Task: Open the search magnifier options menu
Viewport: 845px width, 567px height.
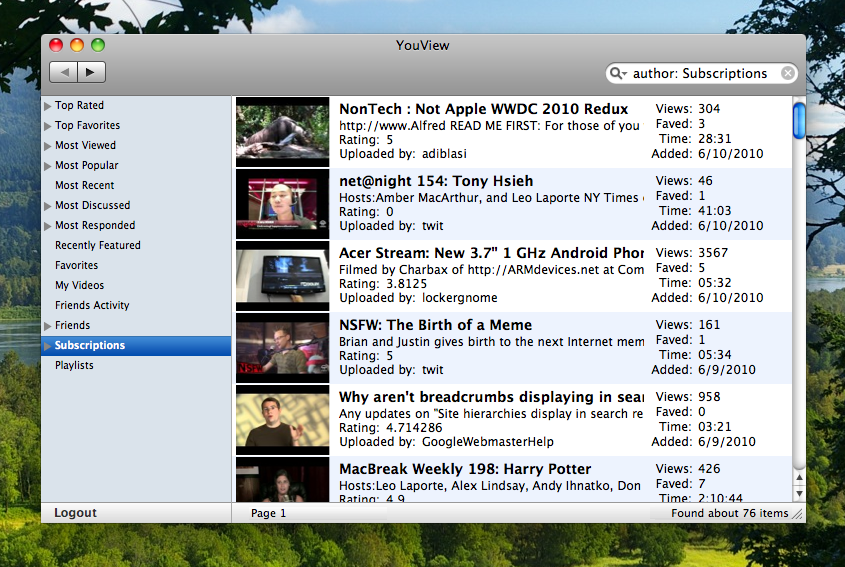Action: [618, 73]
